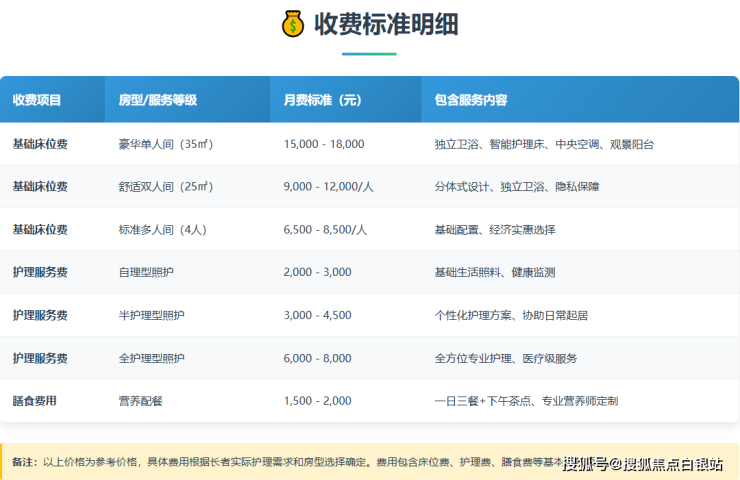This screenshot has width=740, height=480.
Task: Click the 半护理型照护 care level cell
Action: point(151,315)
